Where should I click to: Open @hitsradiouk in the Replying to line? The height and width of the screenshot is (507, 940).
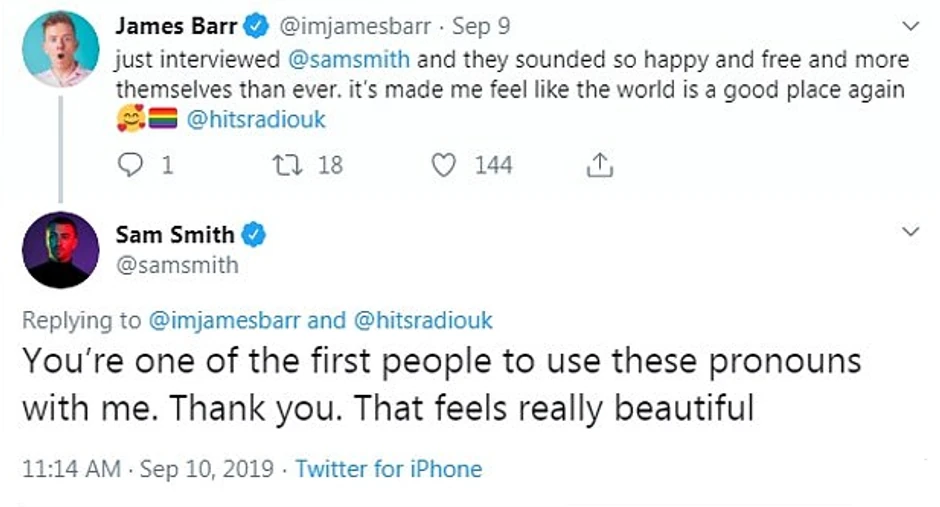pyautogui.click(x=419, y=321)
